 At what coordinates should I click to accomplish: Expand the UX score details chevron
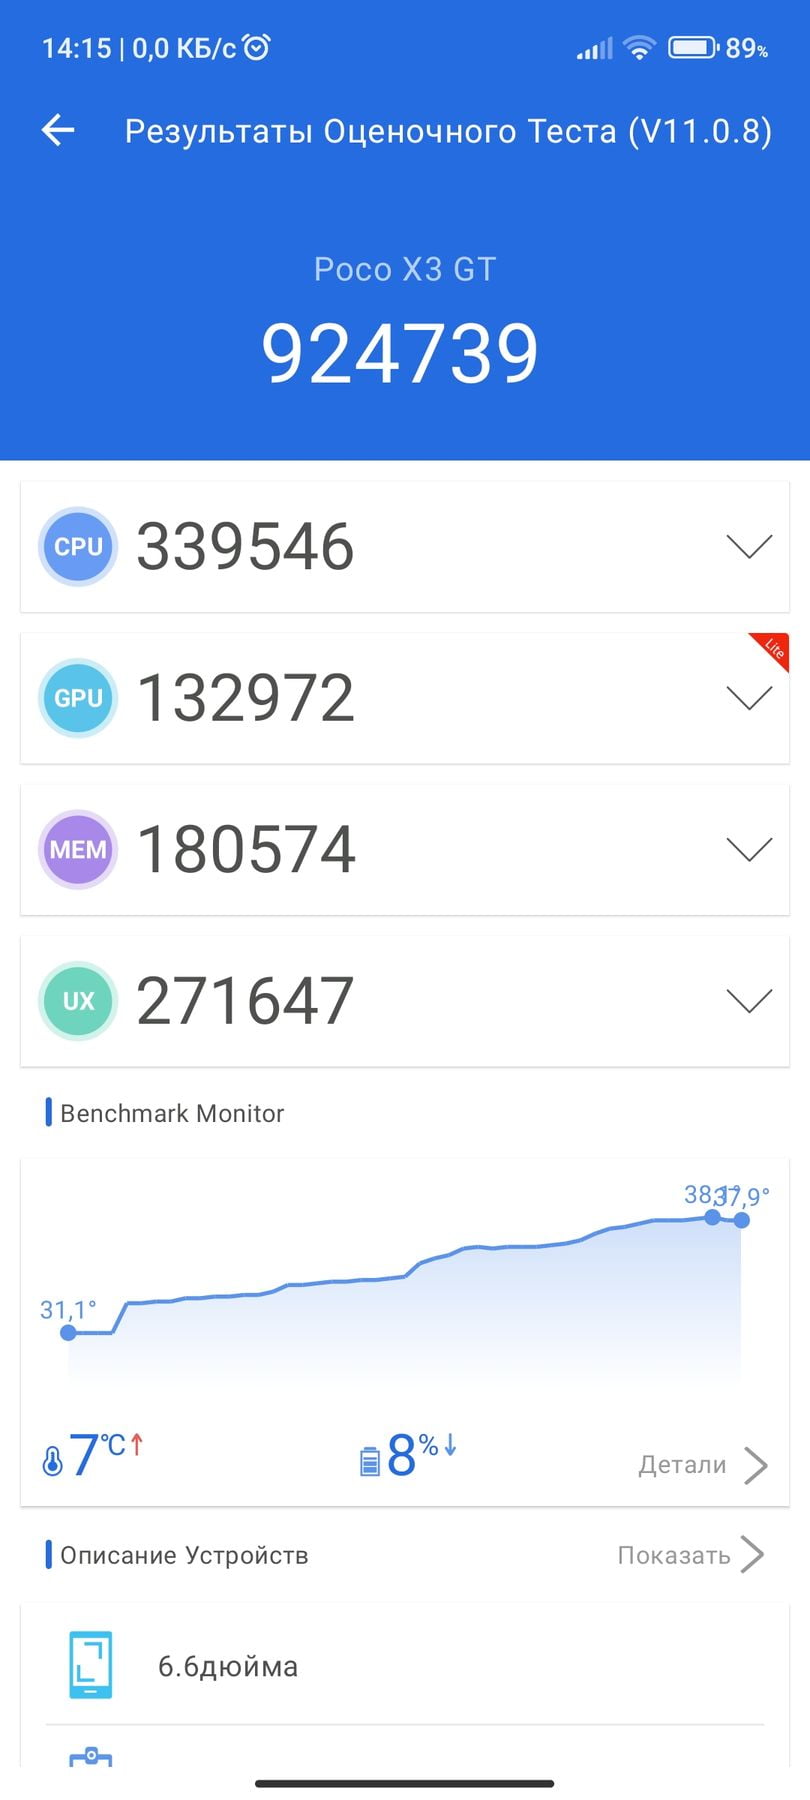pyautogui.click(x=749, y=1001)
